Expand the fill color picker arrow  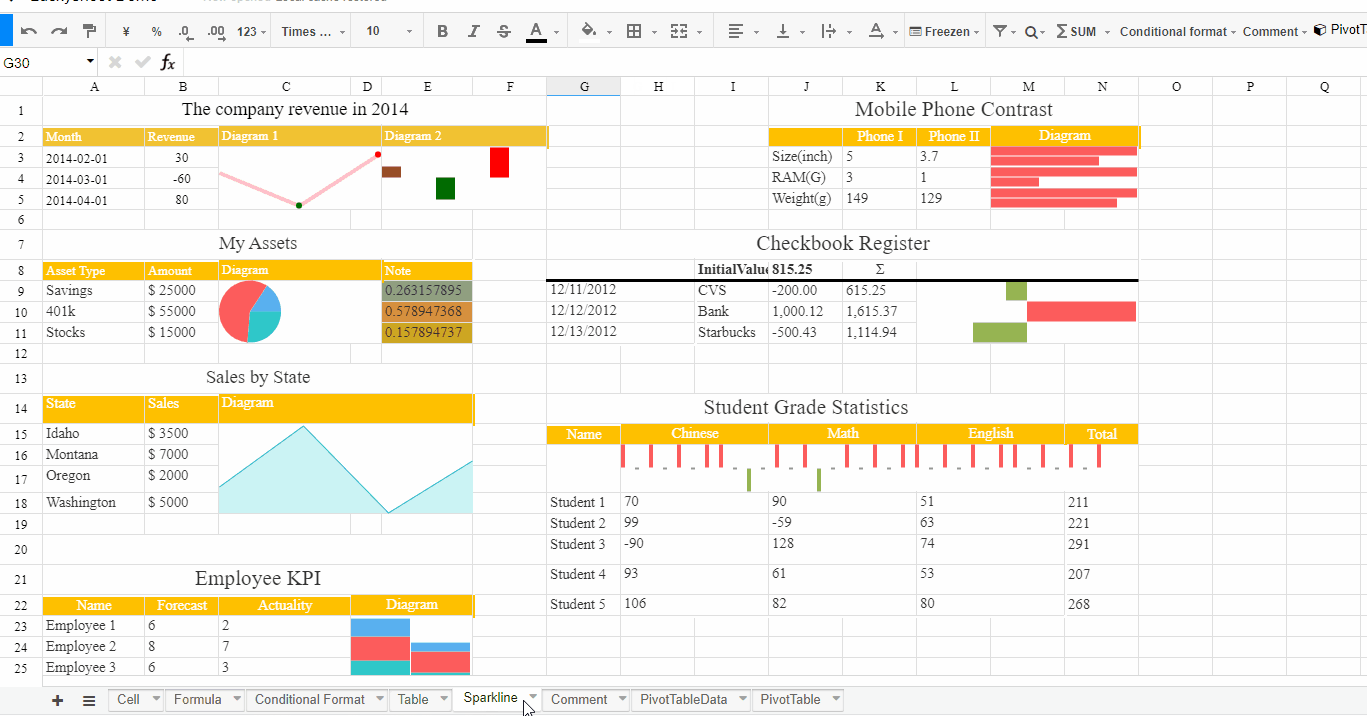coord(609,32)
